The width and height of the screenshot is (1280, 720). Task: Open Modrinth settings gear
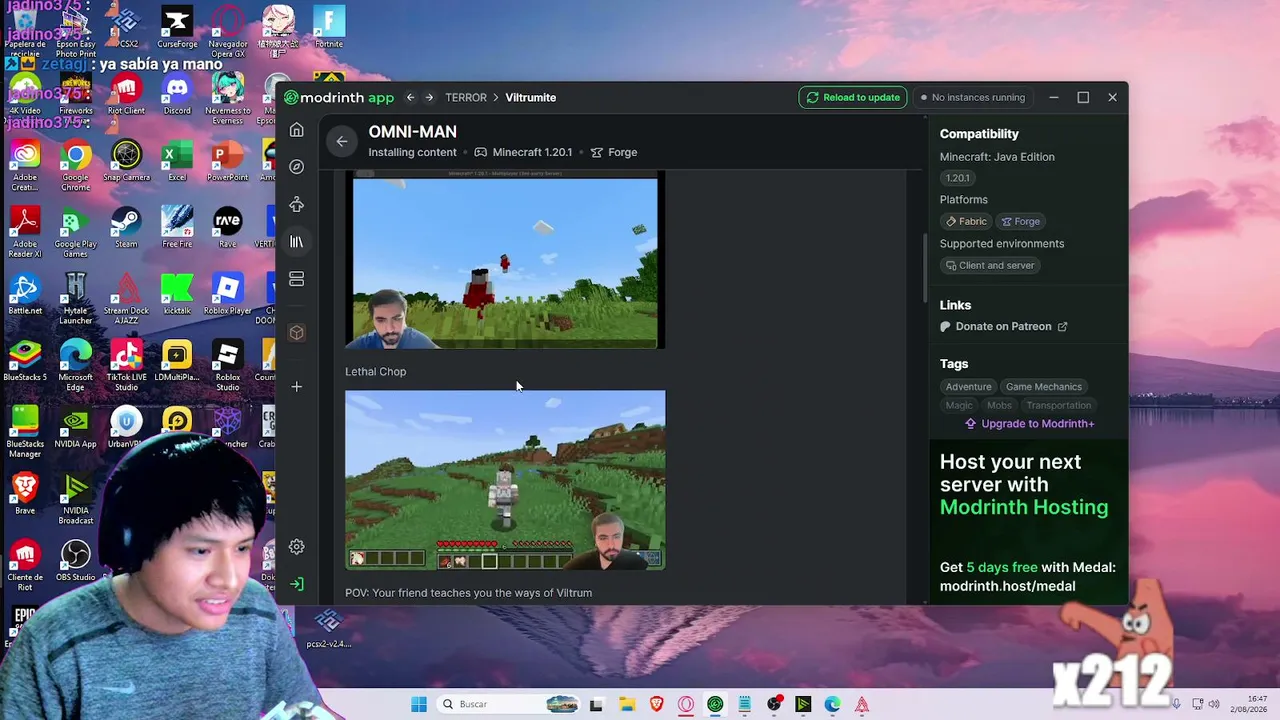click(296, 547)
